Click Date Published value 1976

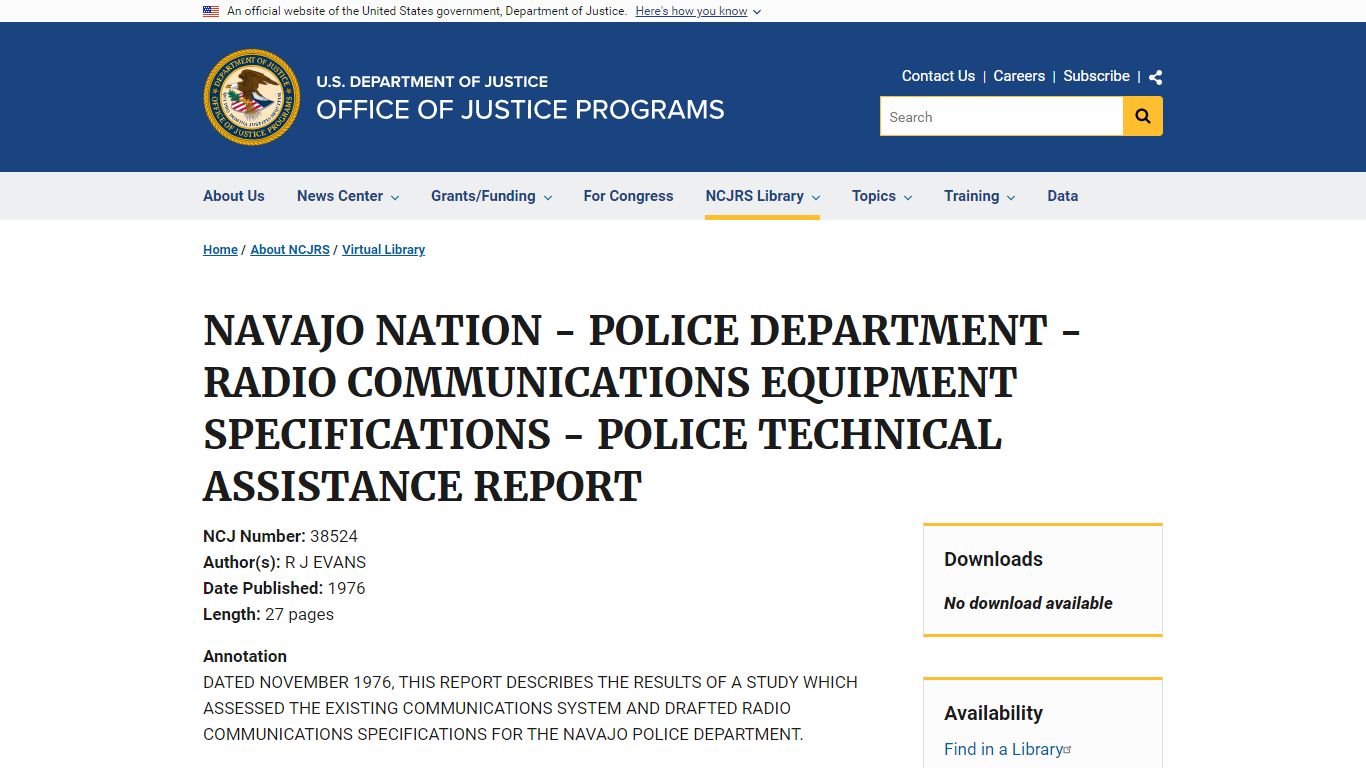coord(346,588)
